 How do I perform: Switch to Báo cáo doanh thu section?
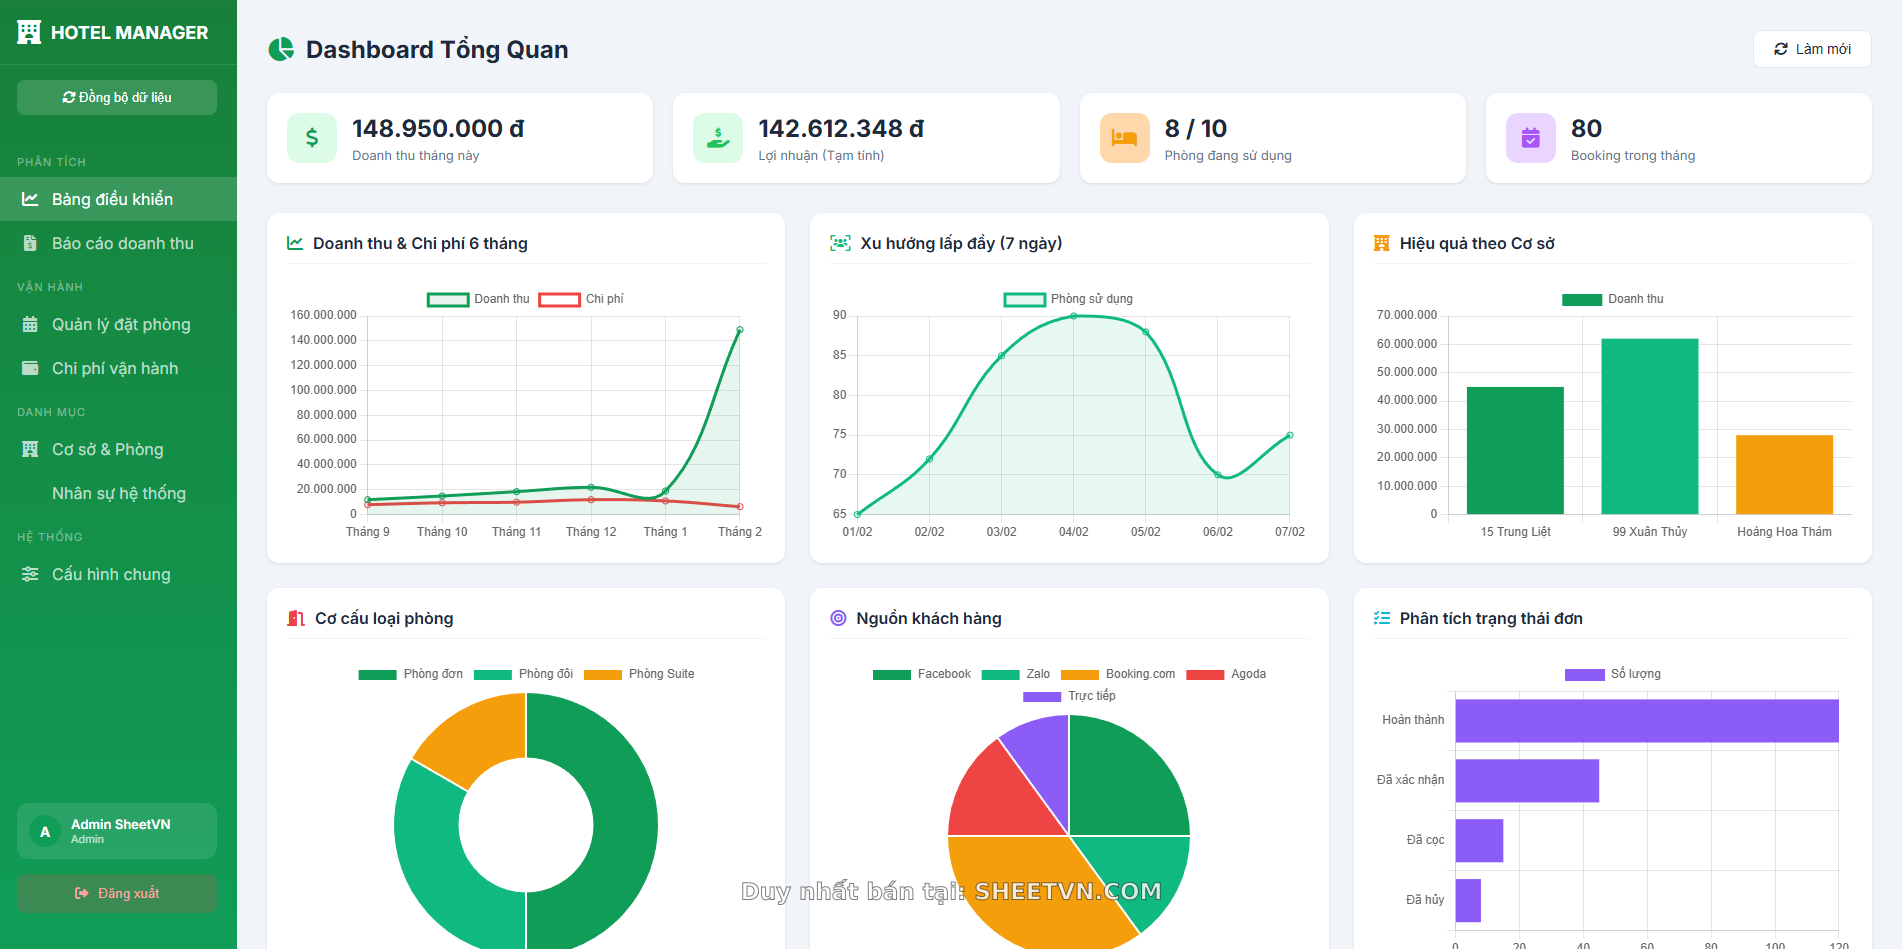[x=123, y=242]
